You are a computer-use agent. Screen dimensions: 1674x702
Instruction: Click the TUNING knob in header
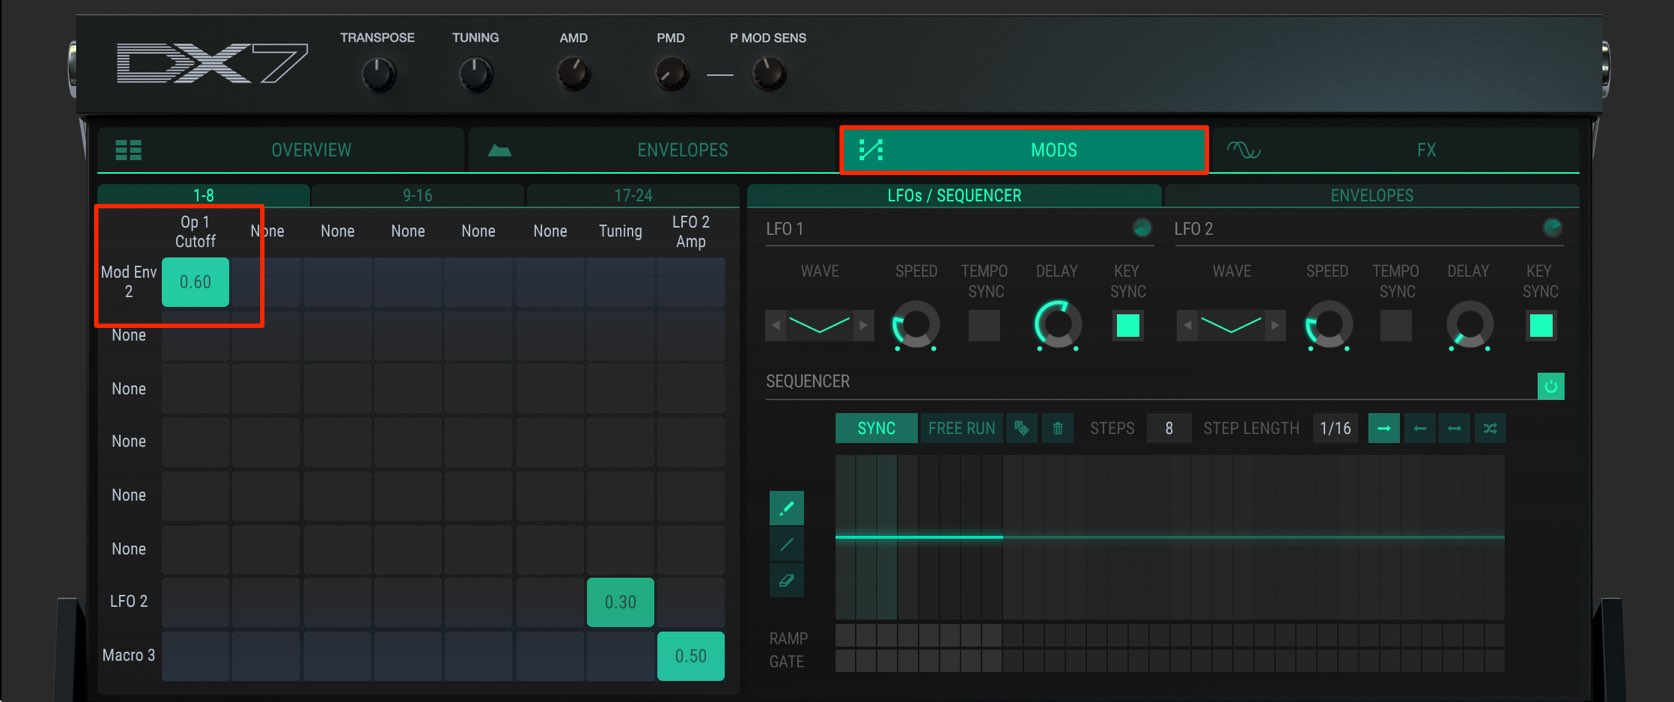point(476,74)
